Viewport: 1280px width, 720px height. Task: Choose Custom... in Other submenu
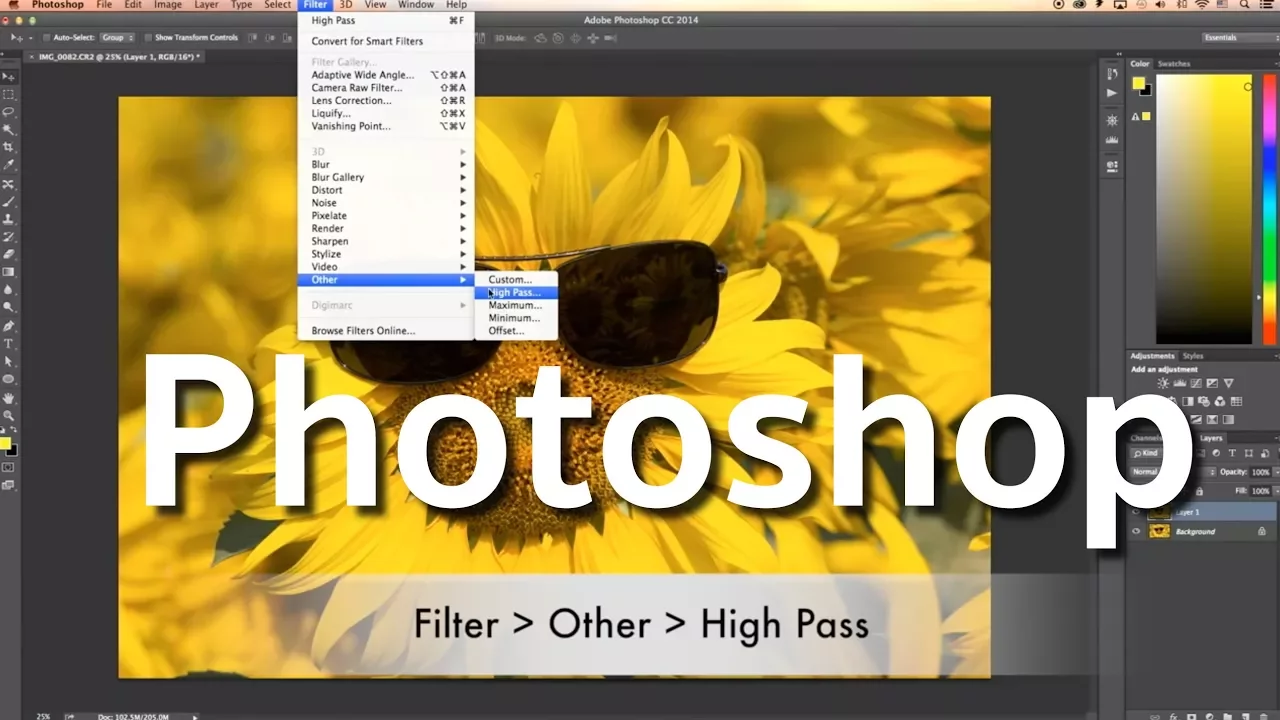(516, 279)
